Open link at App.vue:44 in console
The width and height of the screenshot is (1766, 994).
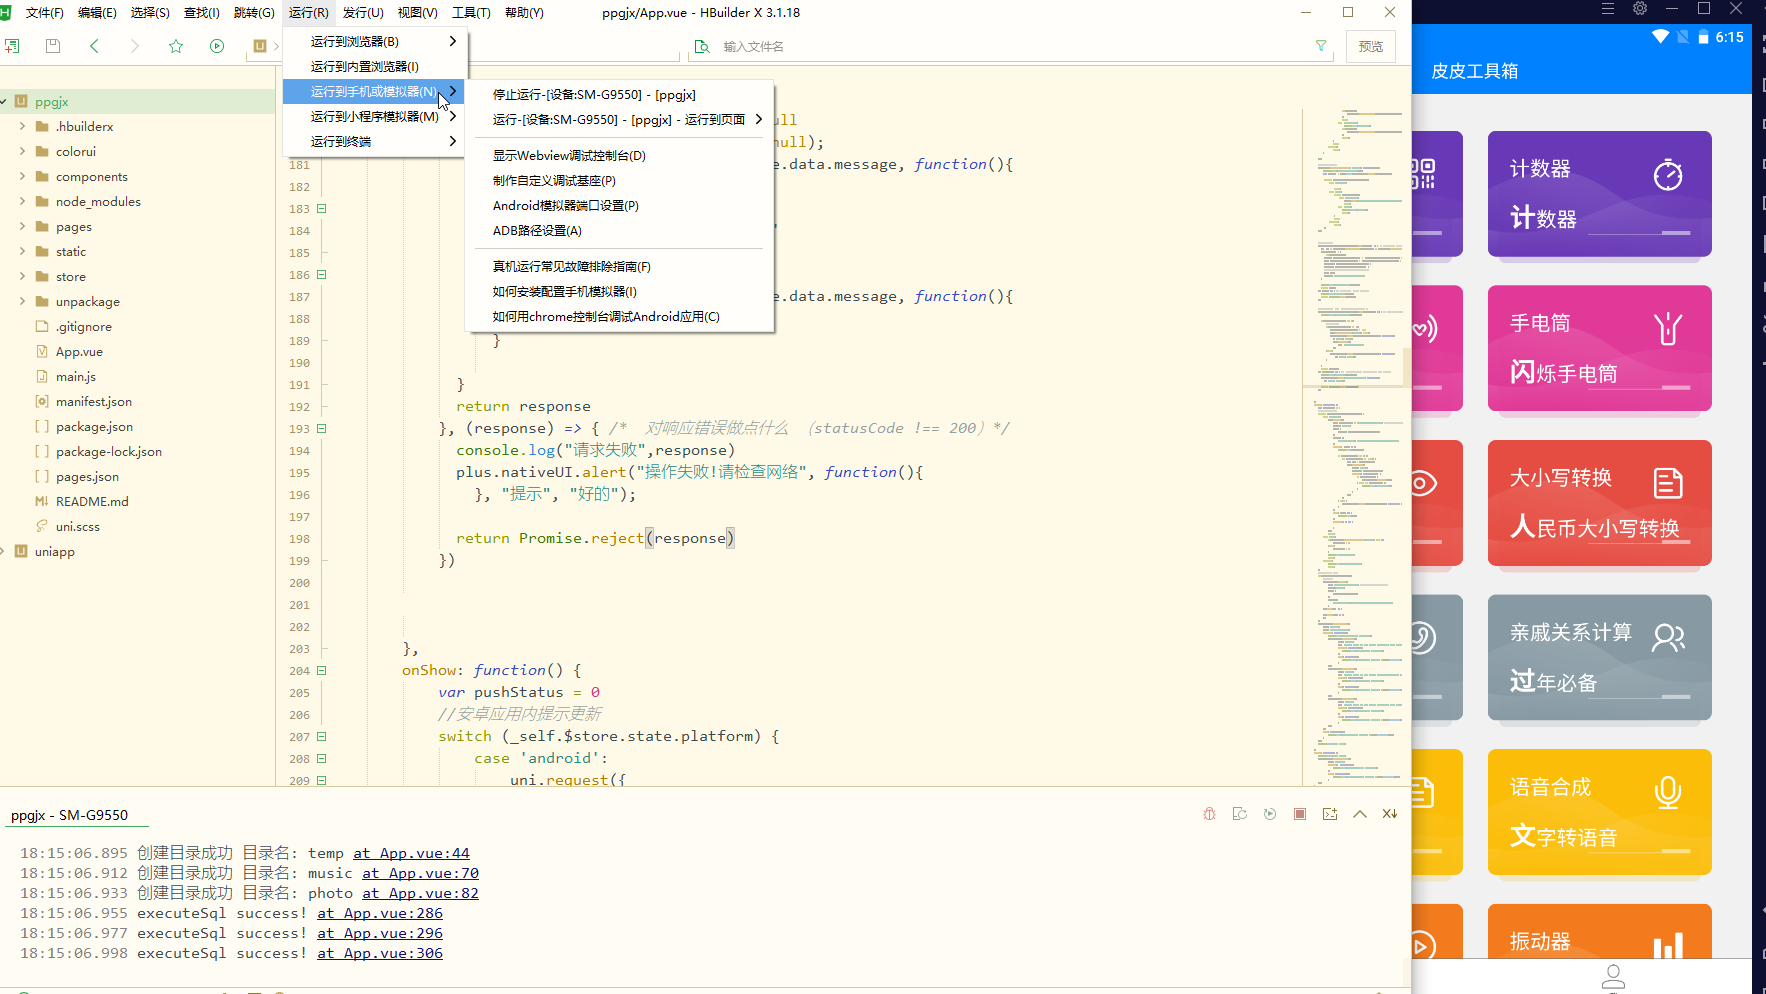tap(411, 853)
